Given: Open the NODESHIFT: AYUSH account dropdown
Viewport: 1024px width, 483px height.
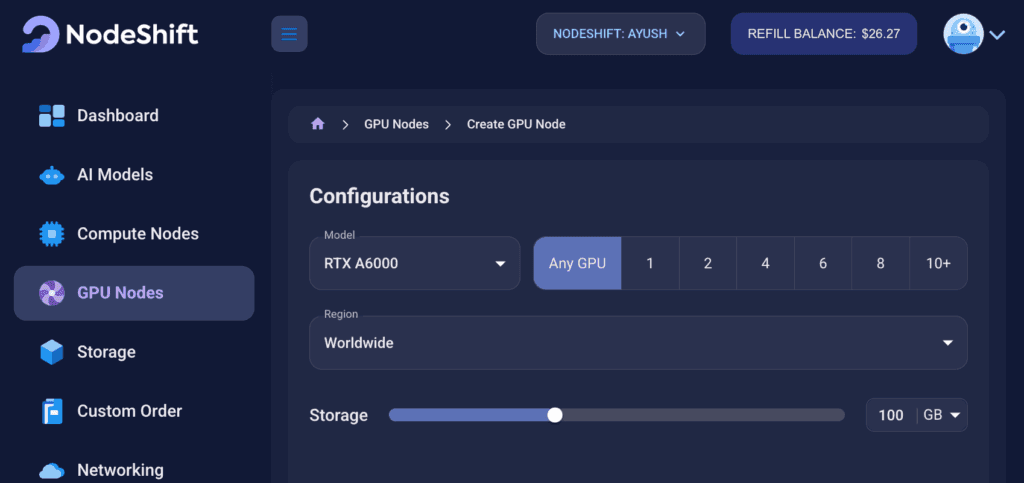Looking at the screenshot, I should pos(620,34).
